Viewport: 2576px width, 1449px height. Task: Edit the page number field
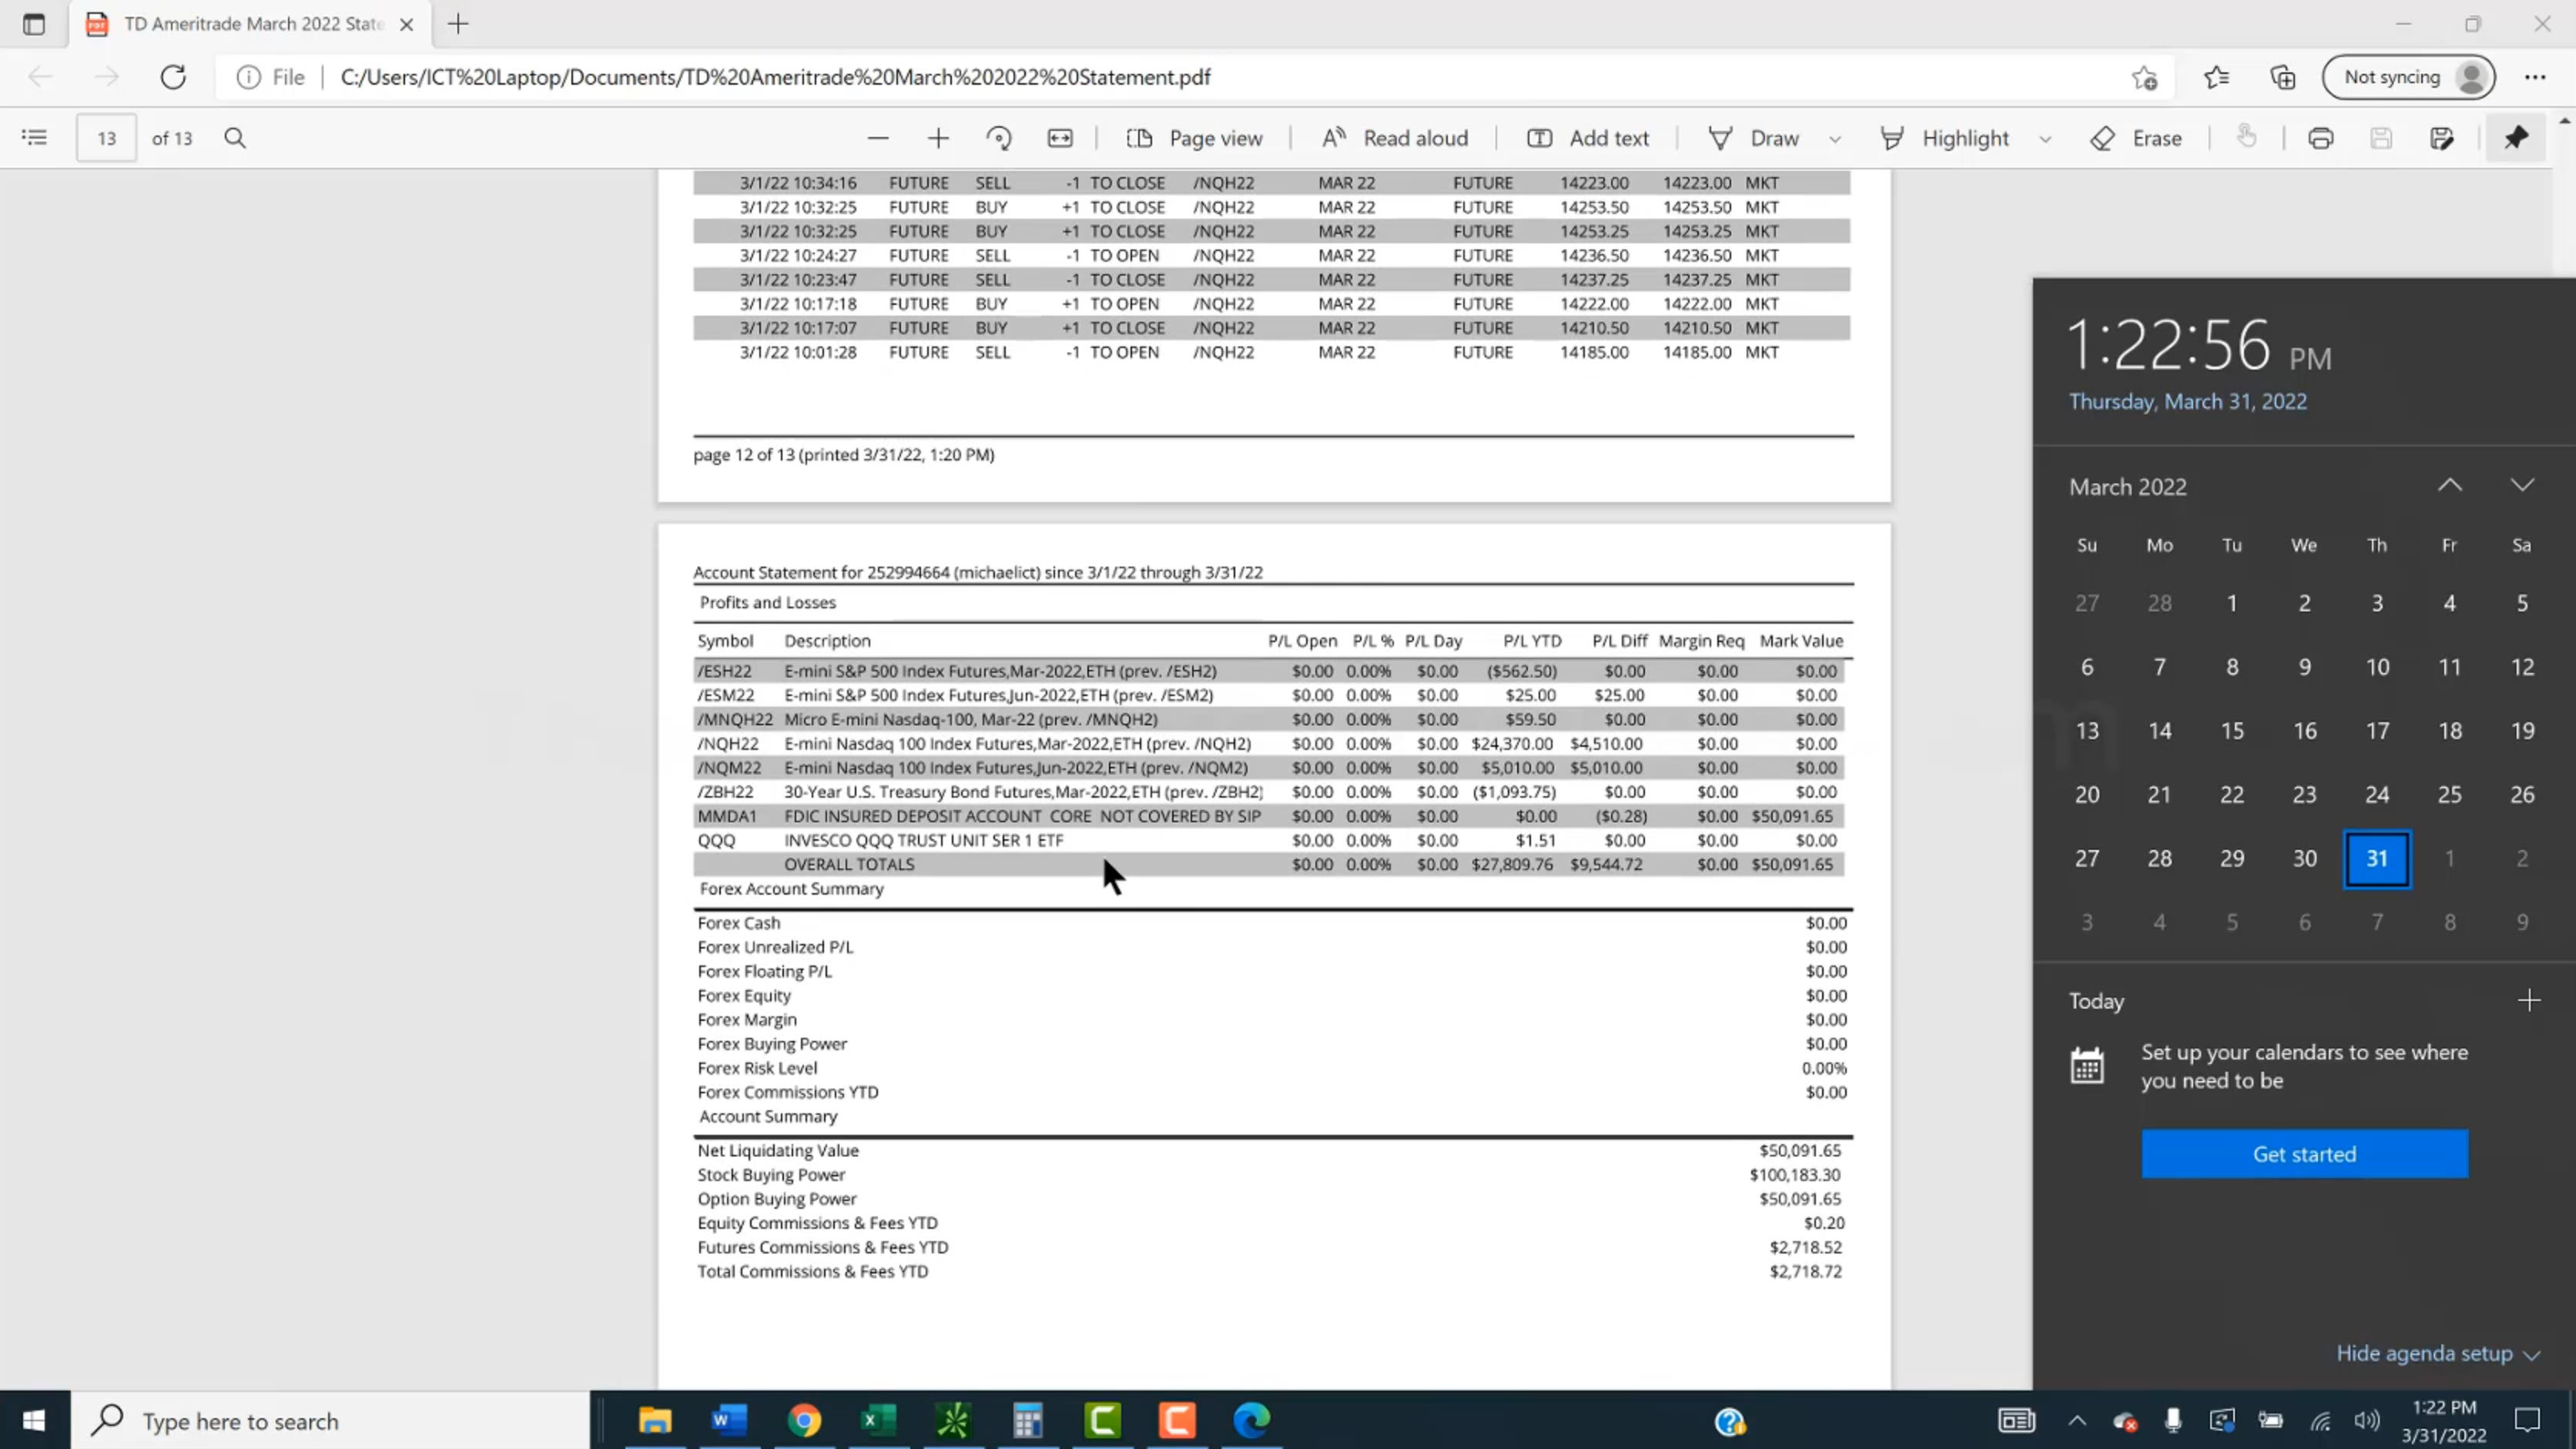tap(106, 138)
